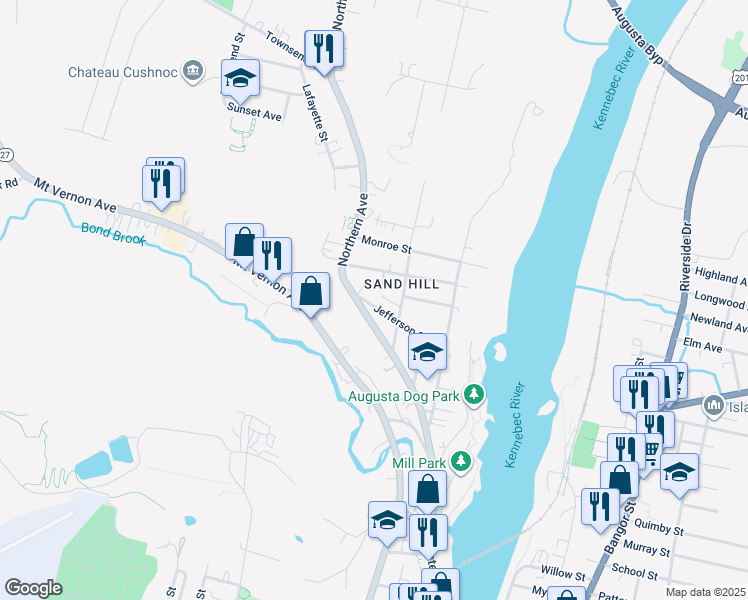Viewport: 748px width, 600px height.
Task: Click the museum icon near Riverside Dr
Action: (713, 406)
